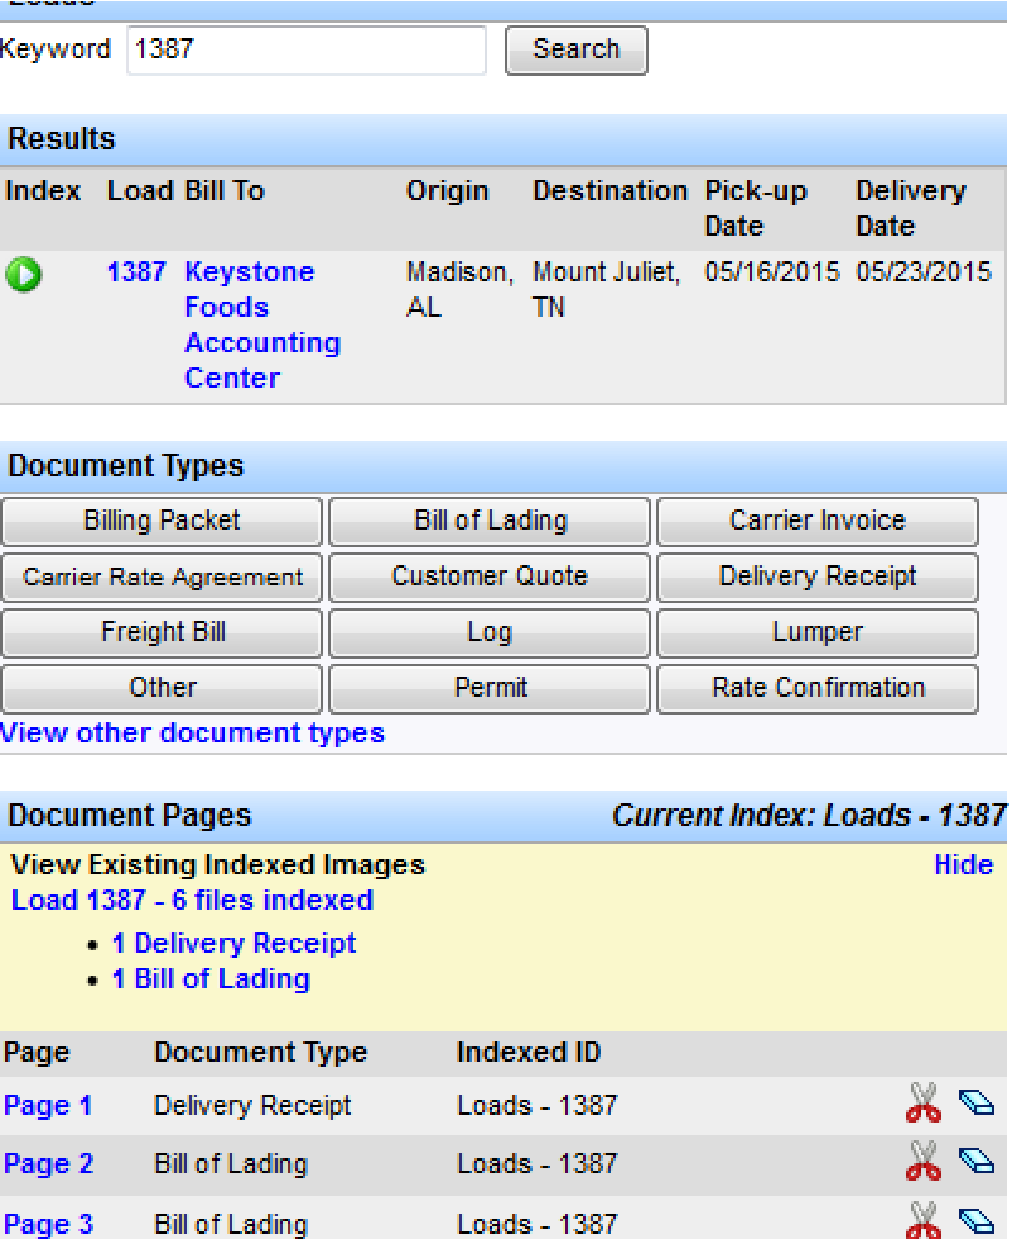Viewport: 1012px width, 1244px height.
Task: Select Other document type
Action: 162,689
